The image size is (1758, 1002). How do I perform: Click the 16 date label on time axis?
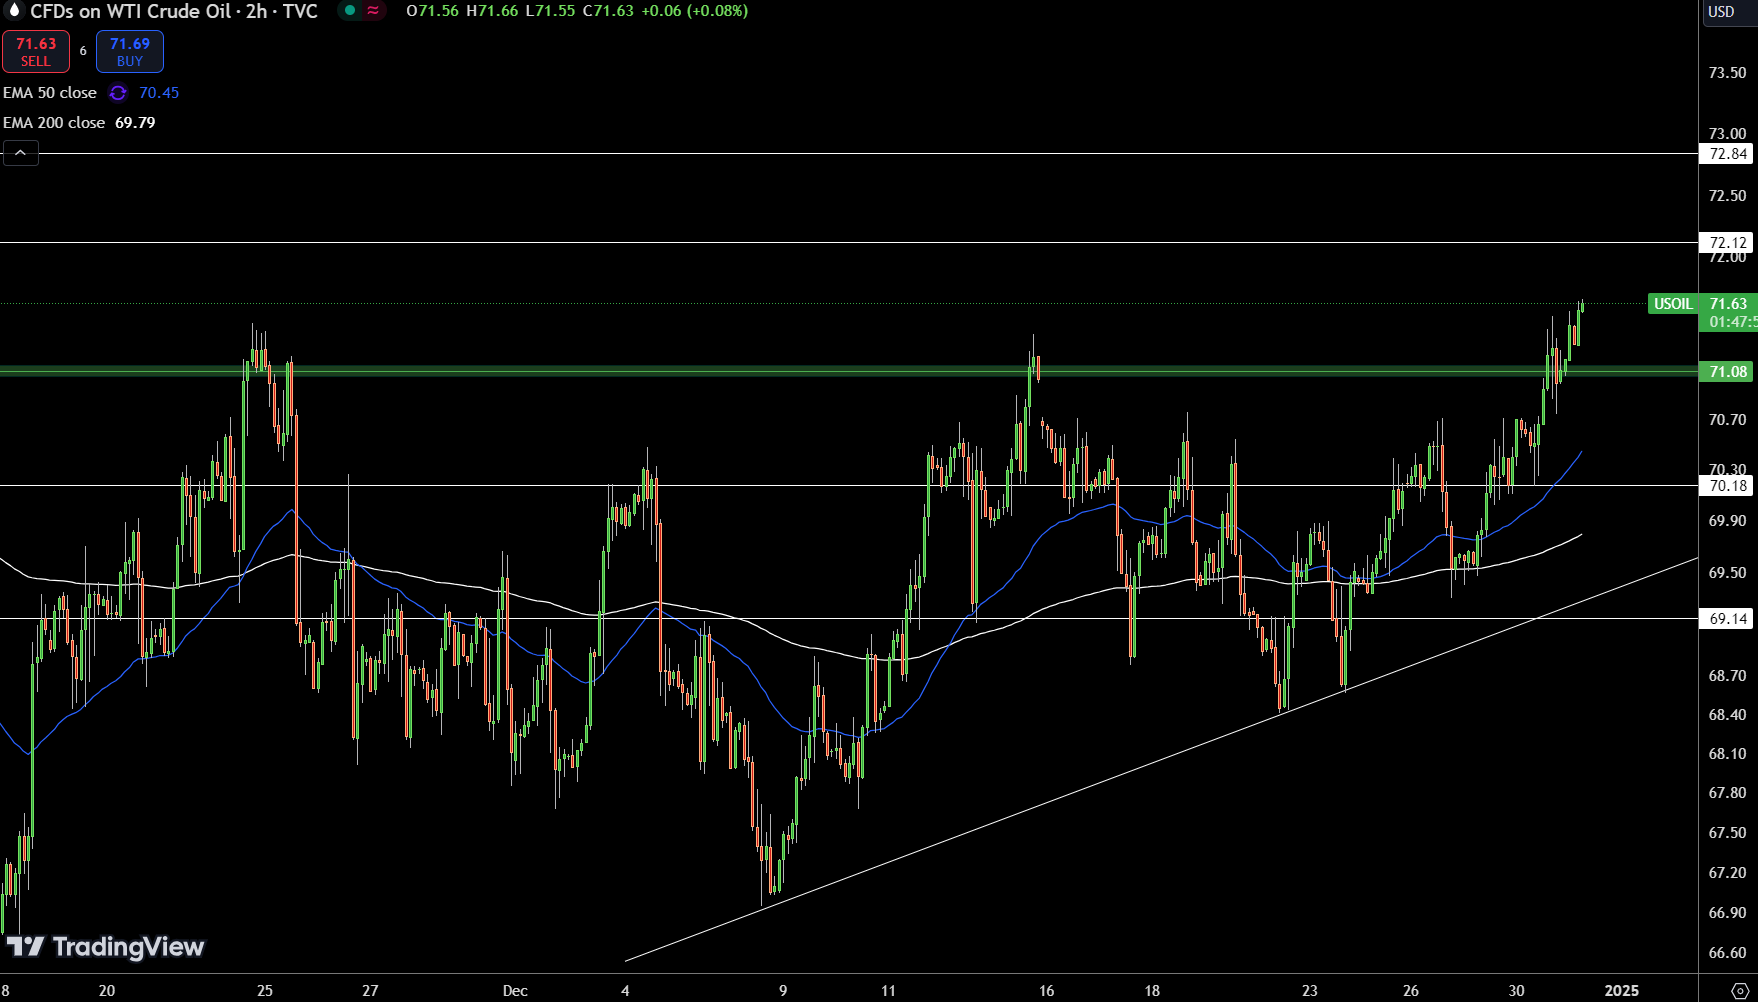pyautogui.click(x=1046, y=991)
